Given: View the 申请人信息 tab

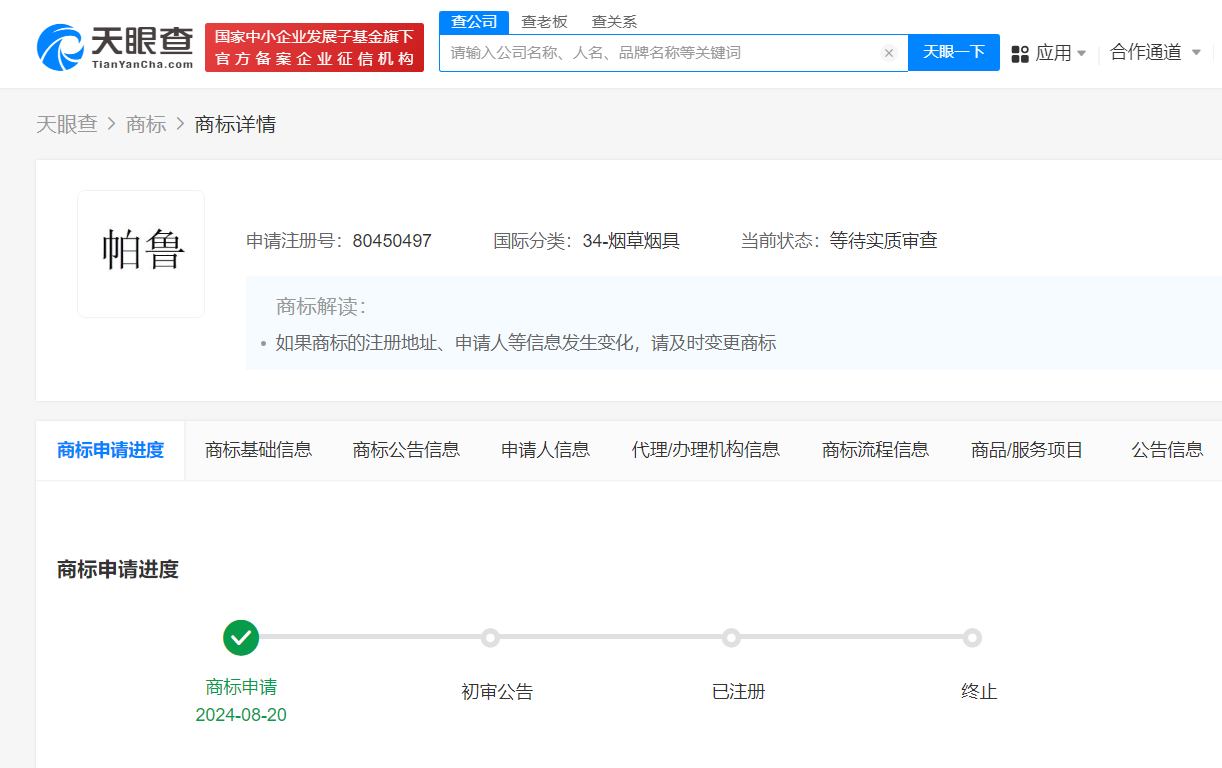Looking at the screenshot, I should 544,449.
